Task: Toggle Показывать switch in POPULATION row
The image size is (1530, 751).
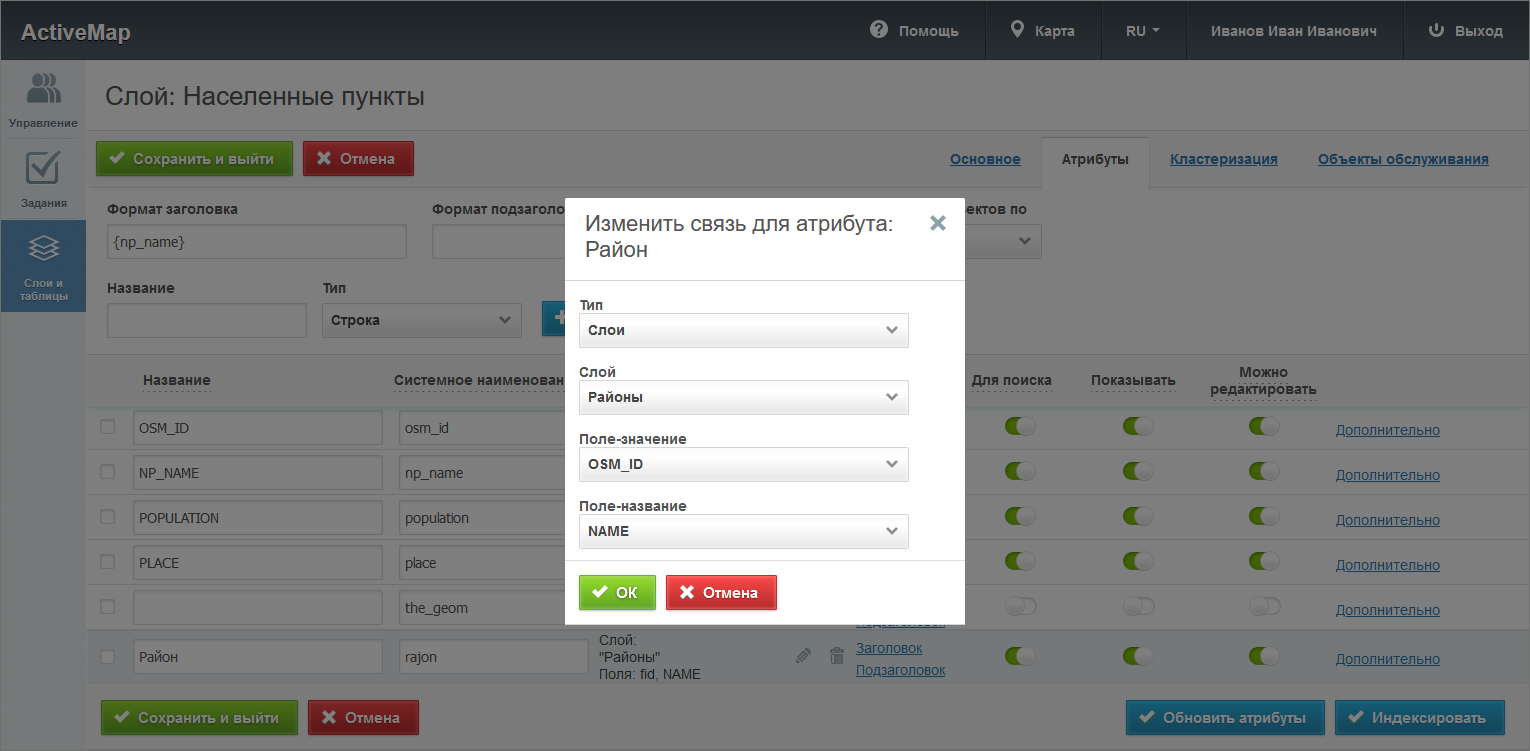Action: [x=1138, y=516]
